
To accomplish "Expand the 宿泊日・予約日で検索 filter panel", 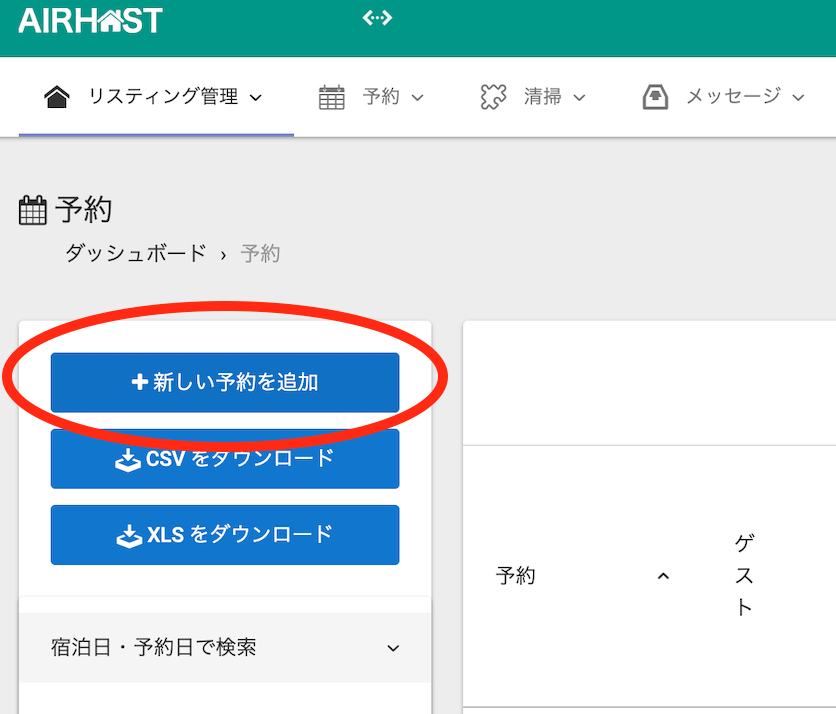I will tap(393, 648).
